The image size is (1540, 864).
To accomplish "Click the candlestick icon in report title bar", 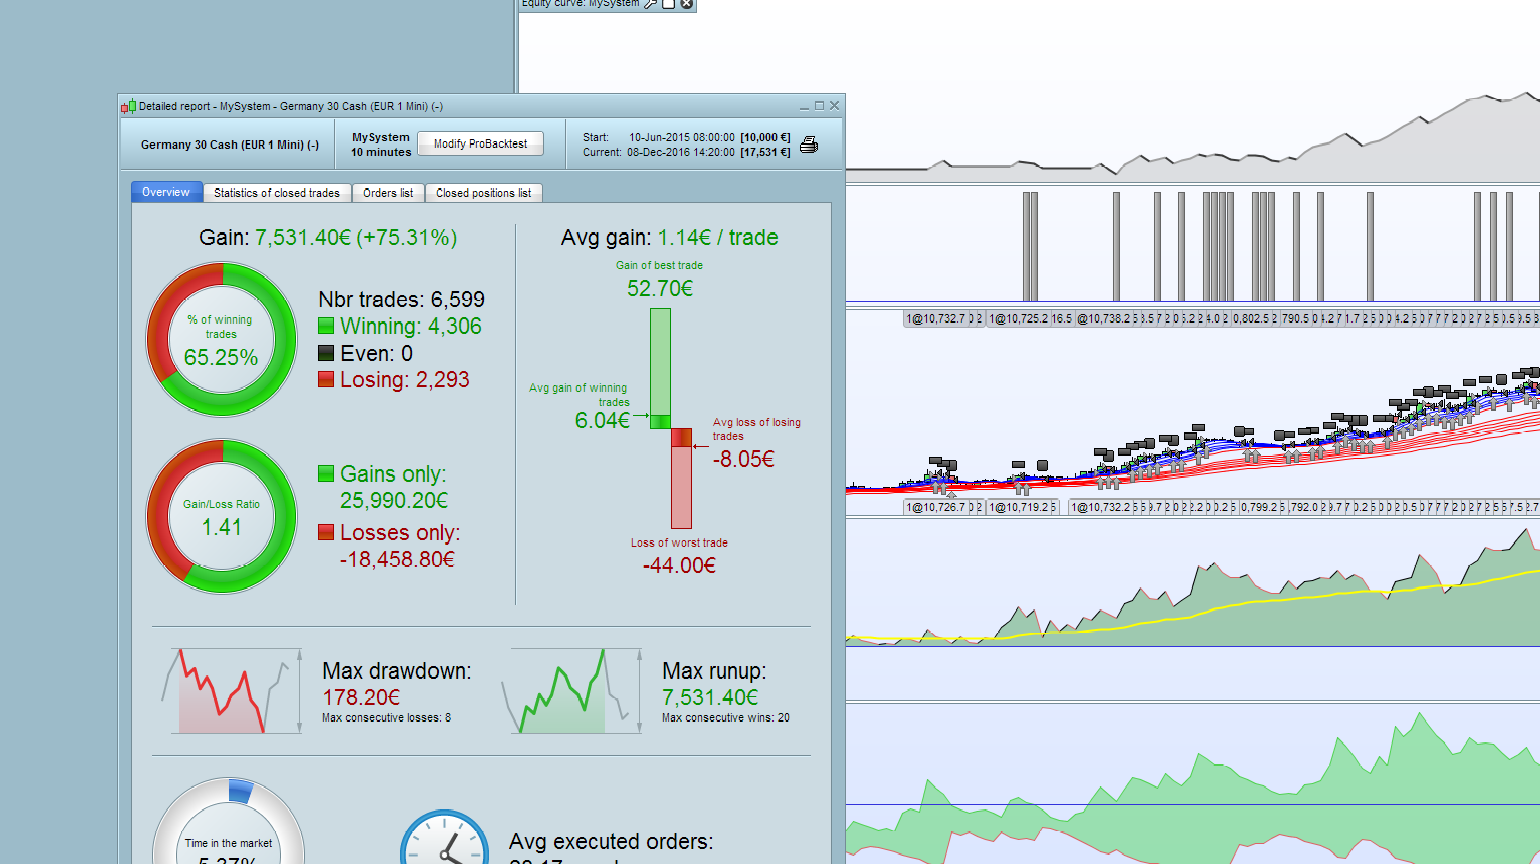I will 128,106.
